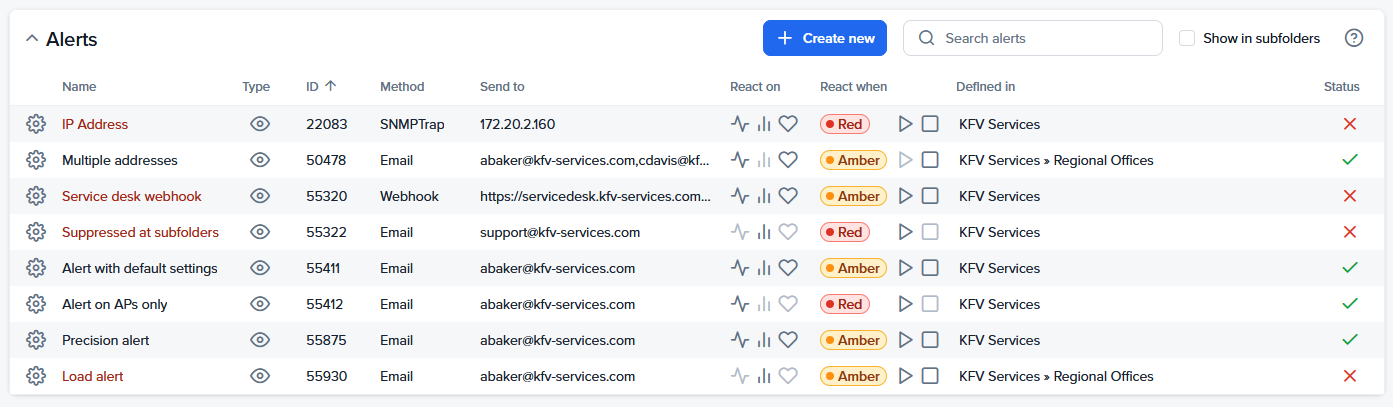The height and width of the screenshot is (407, 1393).
Task: Click the red X status of Load alert
Action: point(1350,376)
